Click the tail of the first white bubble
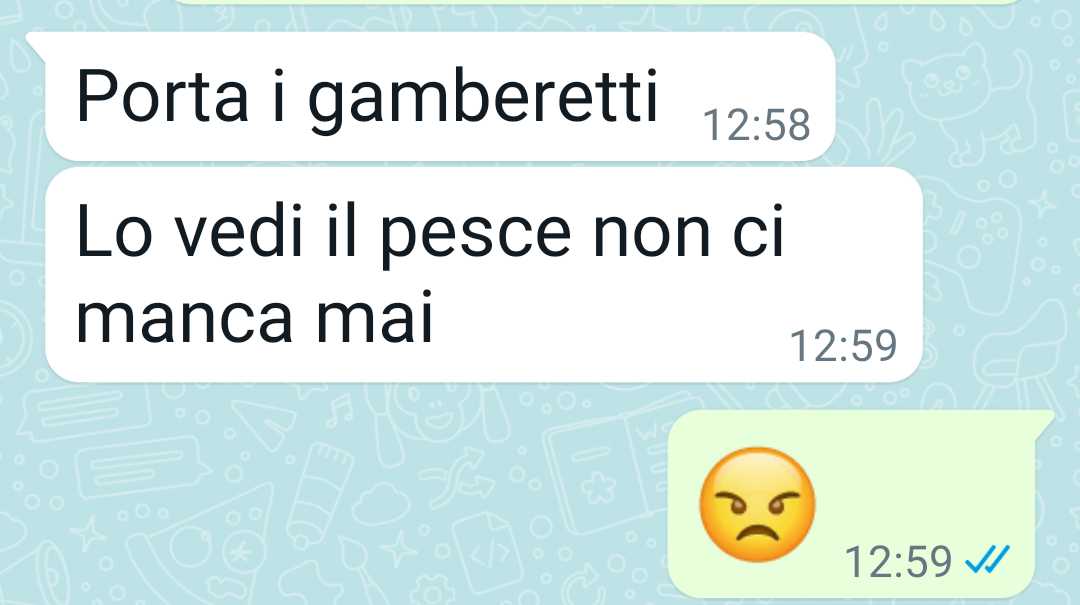This screenshot has width=1080, height=605. [36, 45]
